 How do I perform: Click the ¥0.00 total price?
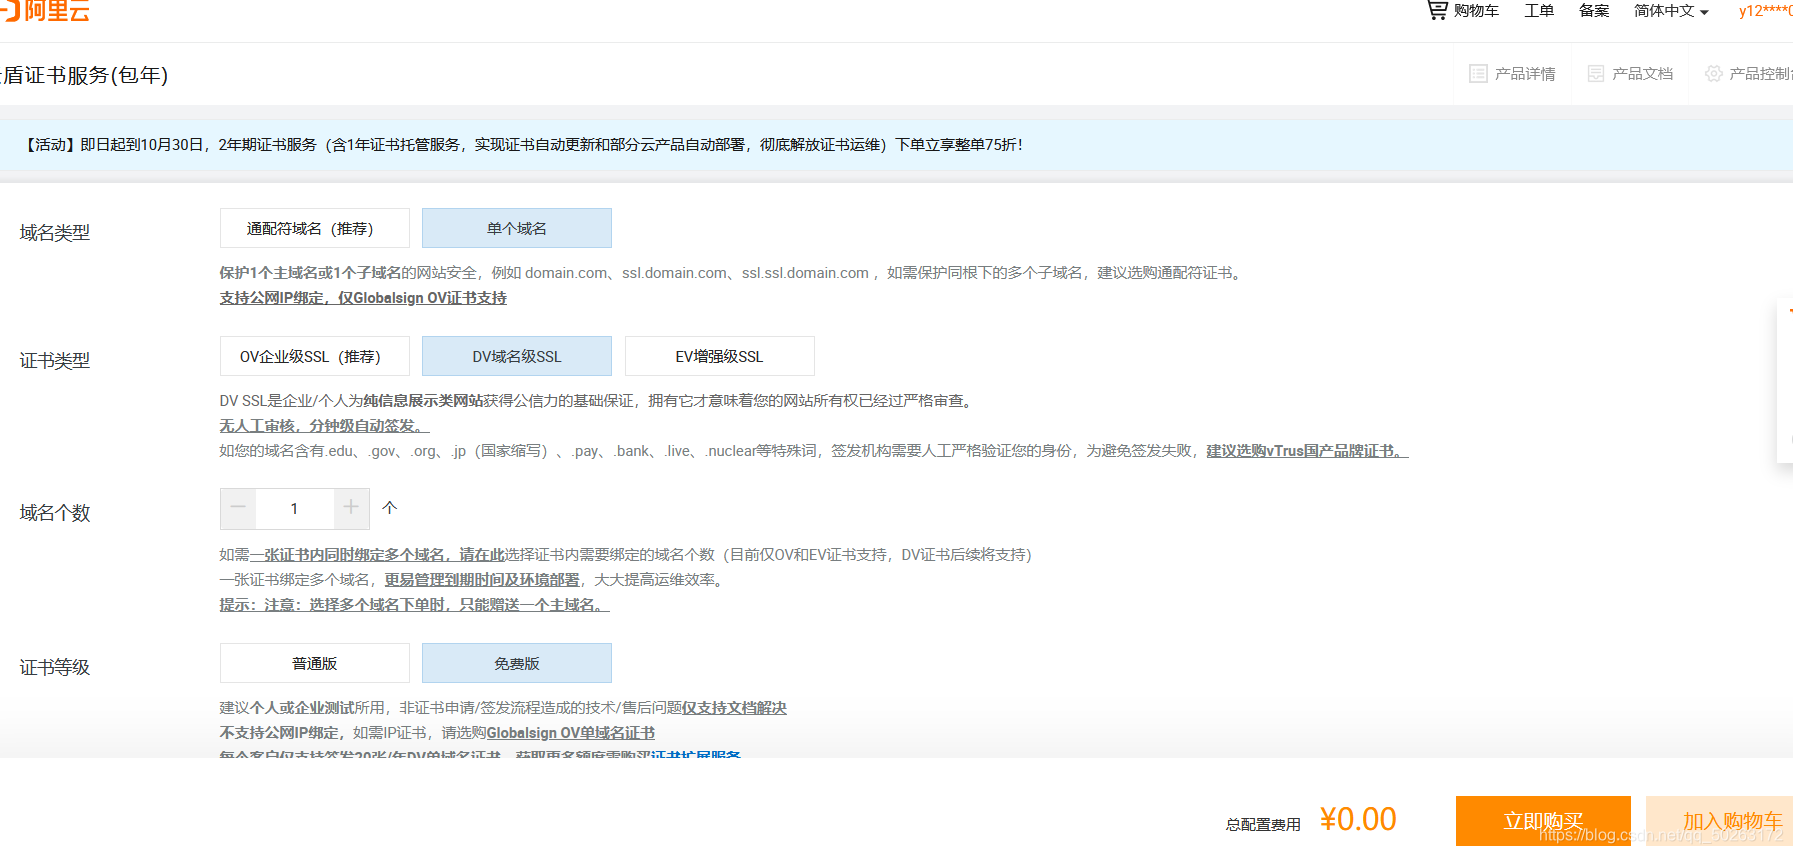coord(1358,820)
